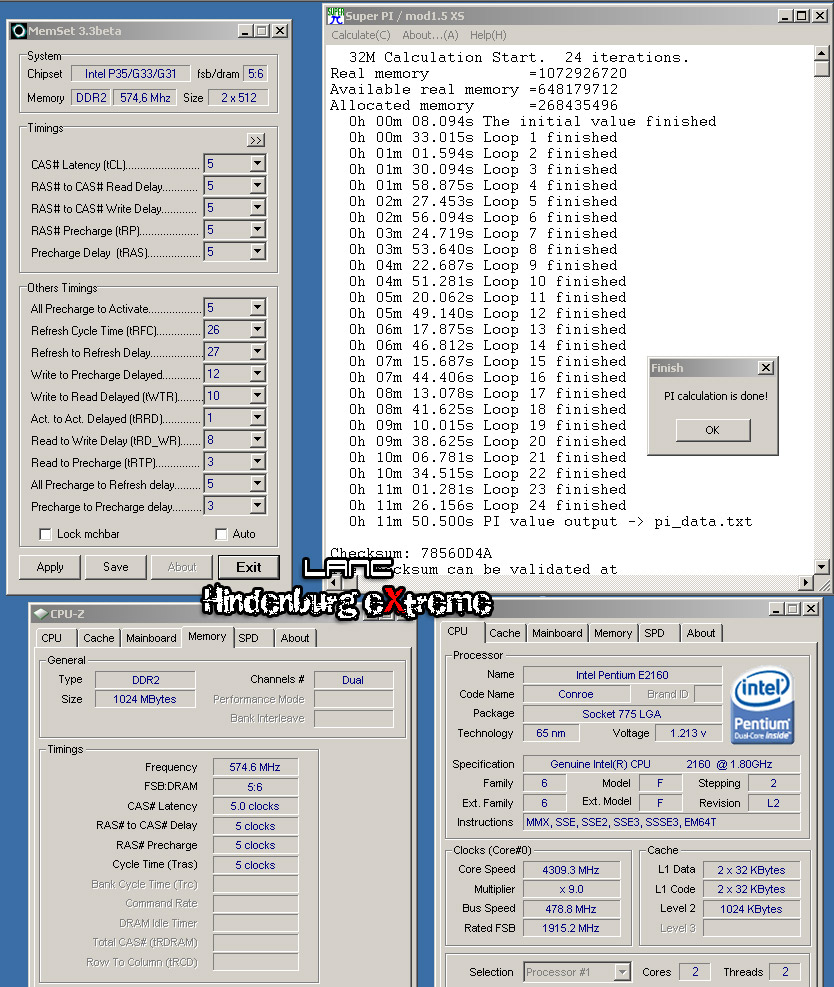Click the Core Speed 4309.3 MHz value

[x=571, y=870]
